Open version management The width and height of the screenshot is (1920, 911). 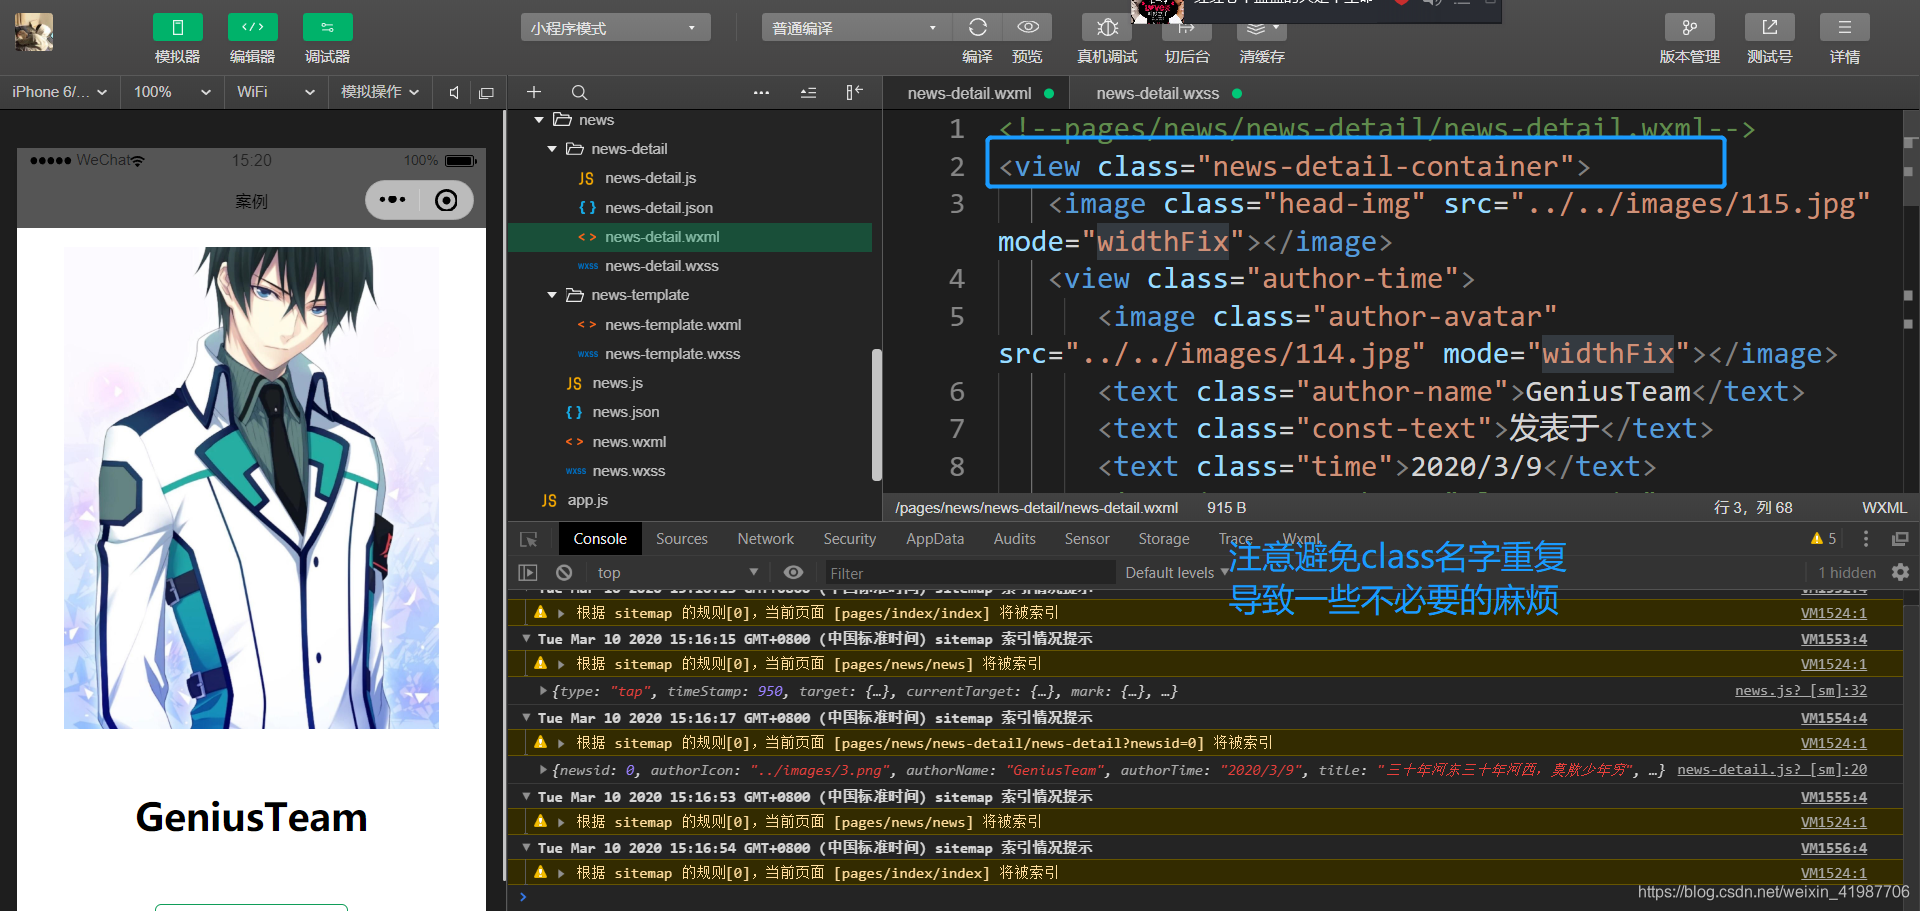click(x=1690, y=27)
